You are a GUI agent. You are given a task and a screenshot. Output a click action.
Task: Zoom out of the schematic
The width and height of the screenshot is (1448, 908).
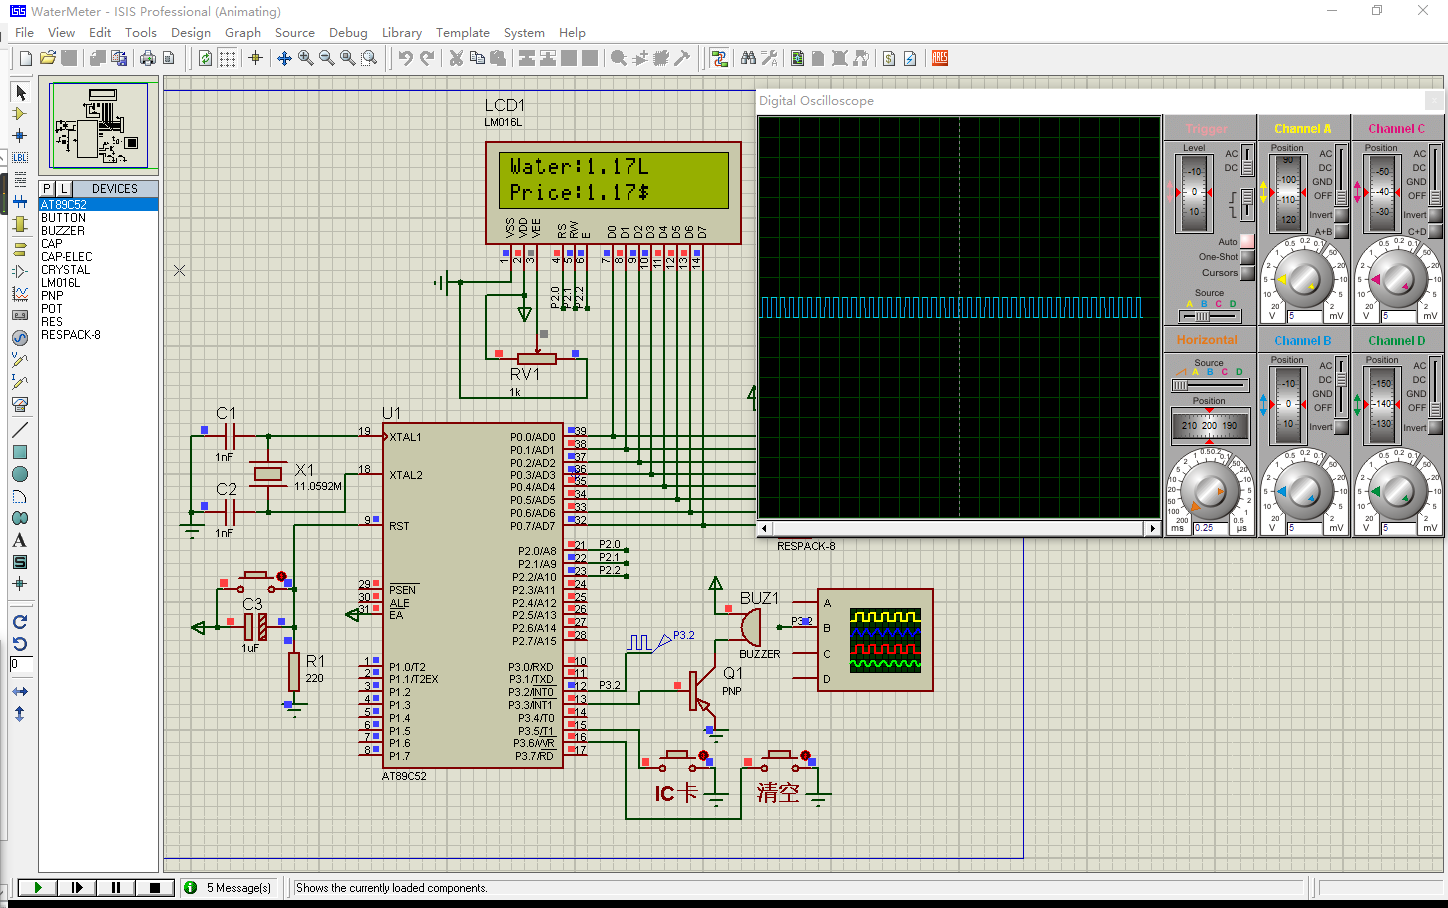326,58
